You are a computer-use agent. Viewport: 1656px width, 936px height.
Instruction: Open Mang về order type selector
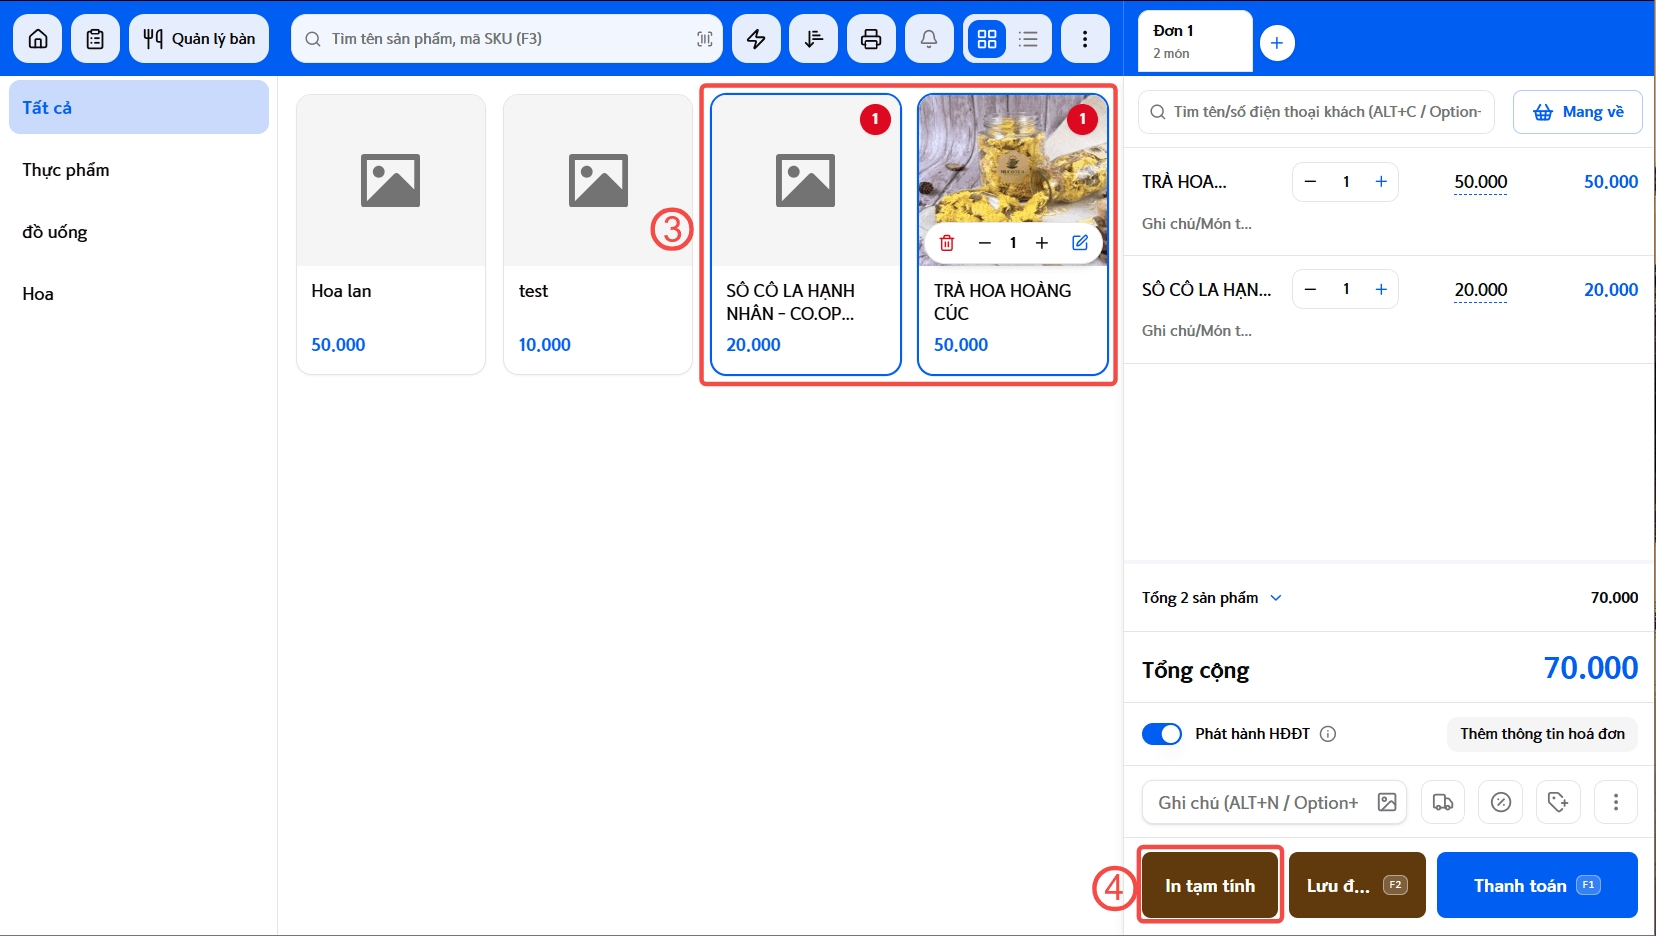click(1578, 112)
